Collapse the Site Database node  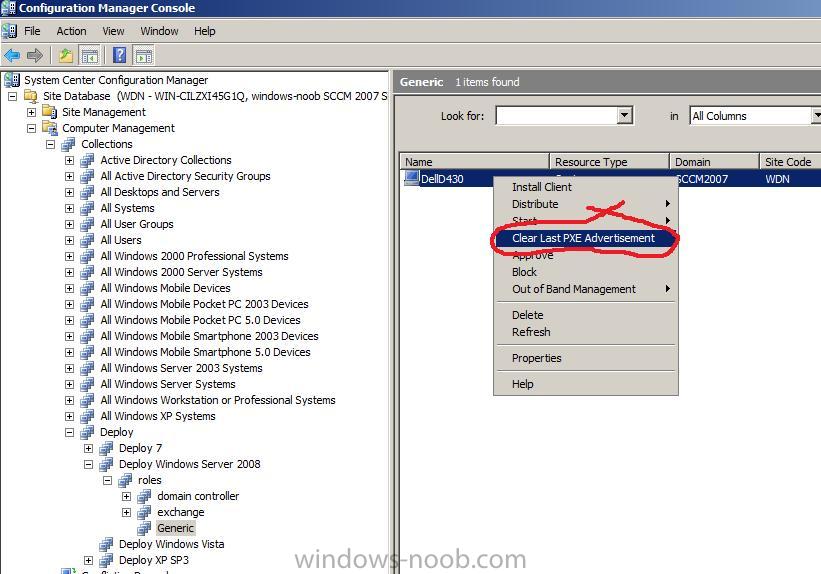pyautogui.click(x=13, y=96)
